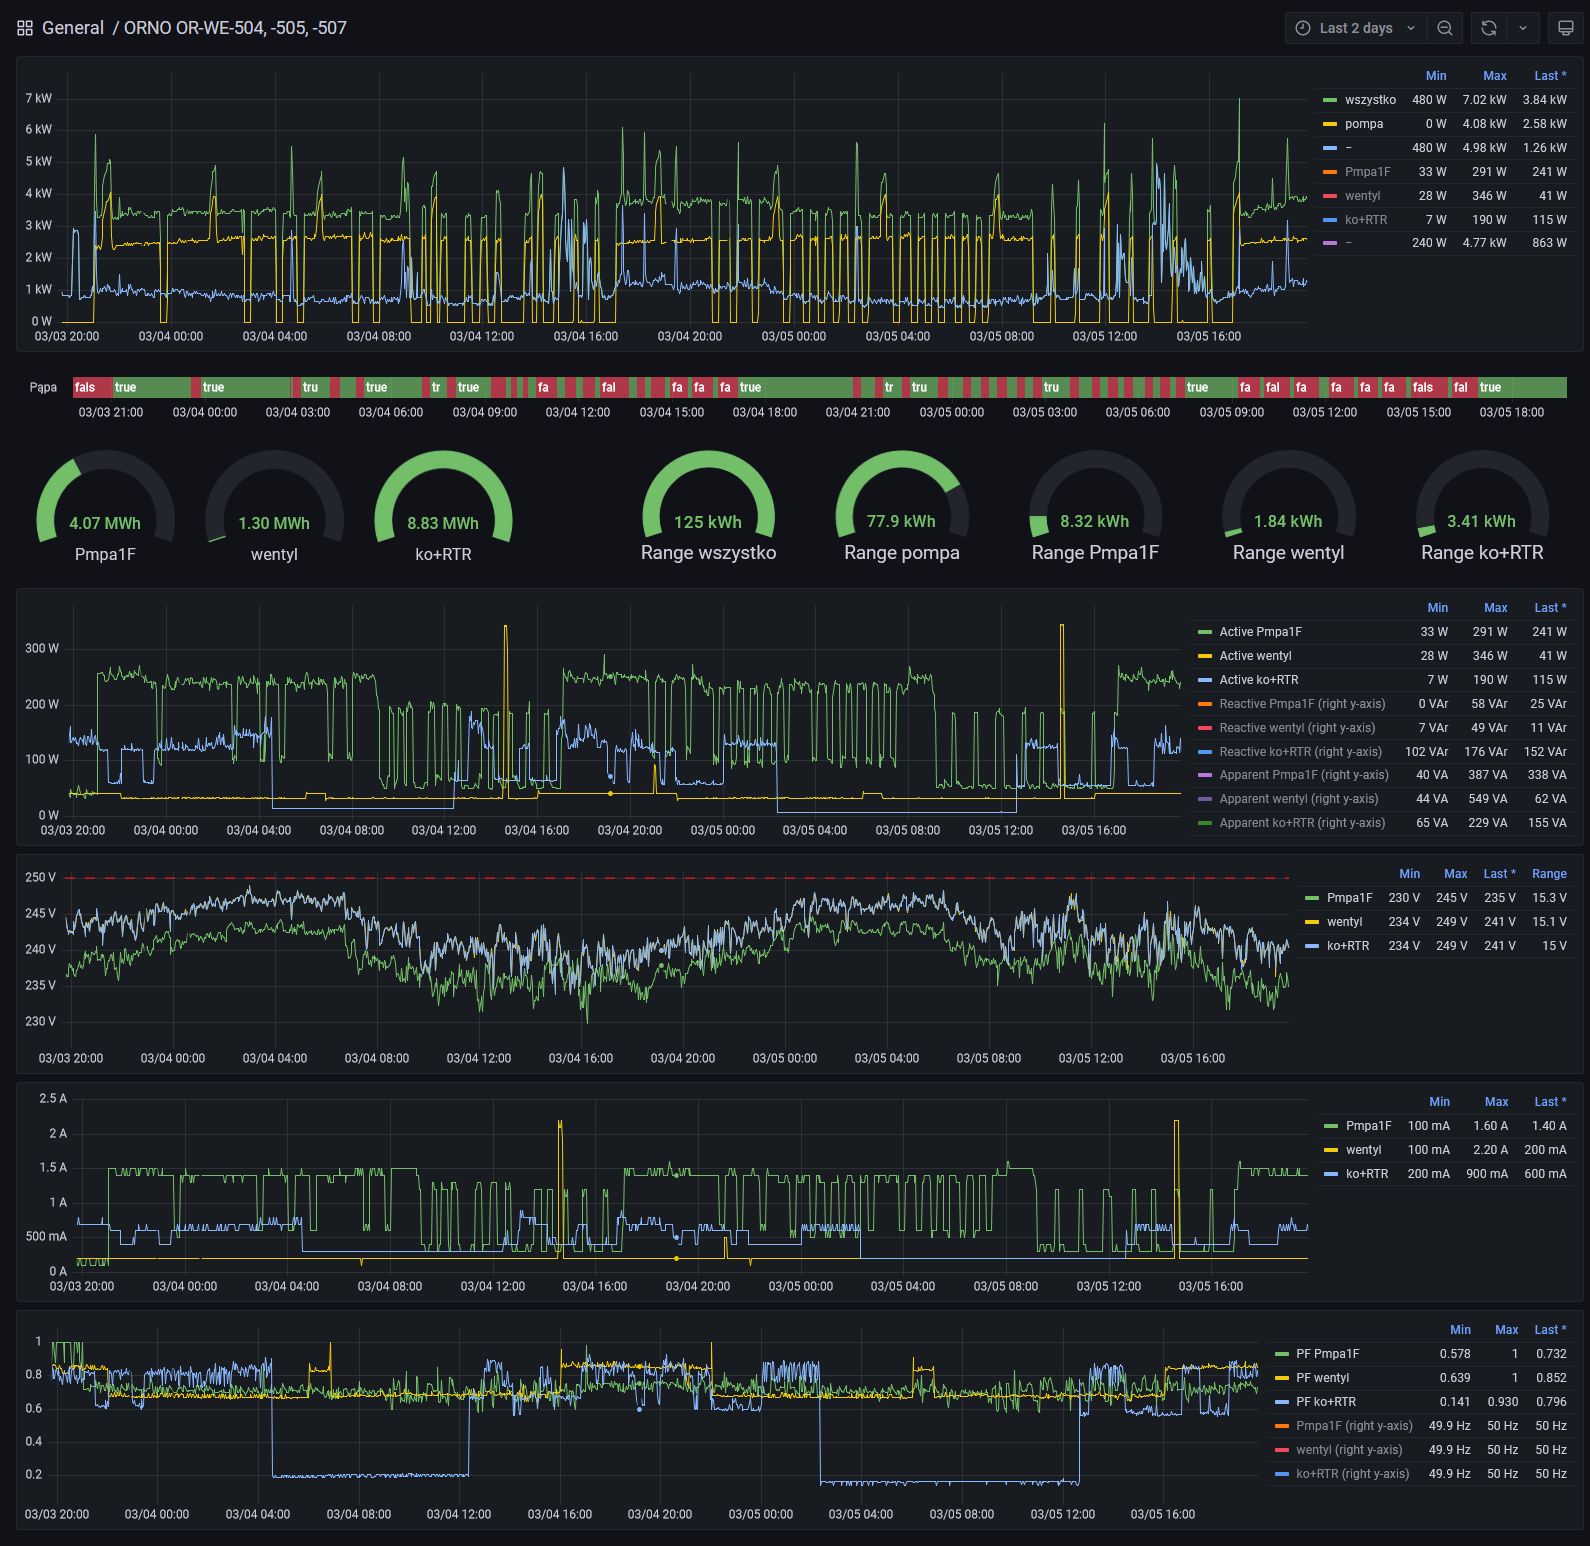Click the zoom out time range icon
The width and height of the screenshot is (1590, 1546).
click(1445, 28)
